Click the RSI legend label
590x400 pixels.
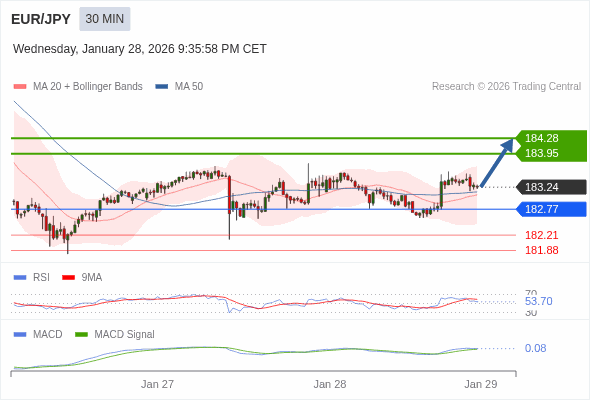[x=41, y=278]
